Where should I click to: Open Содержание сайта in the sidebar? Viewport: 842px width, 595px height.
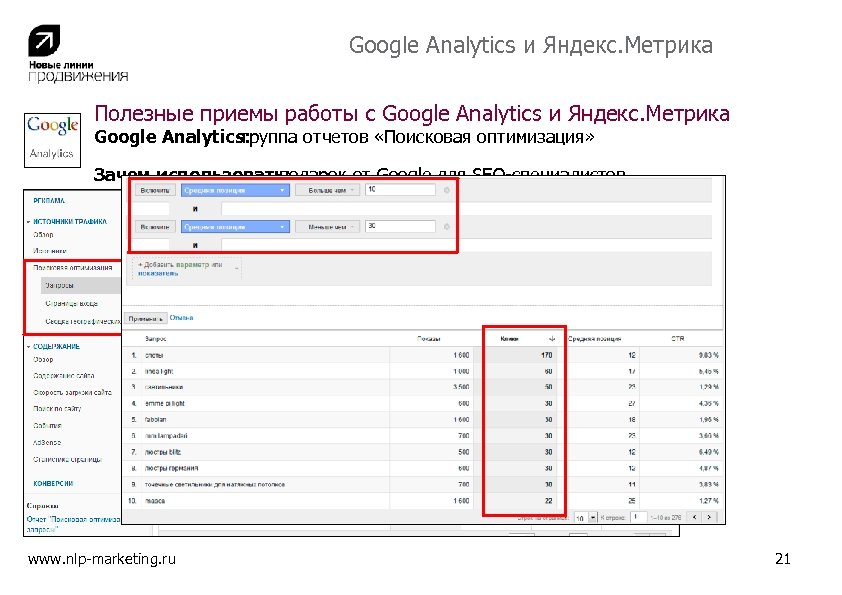point(63,375)
